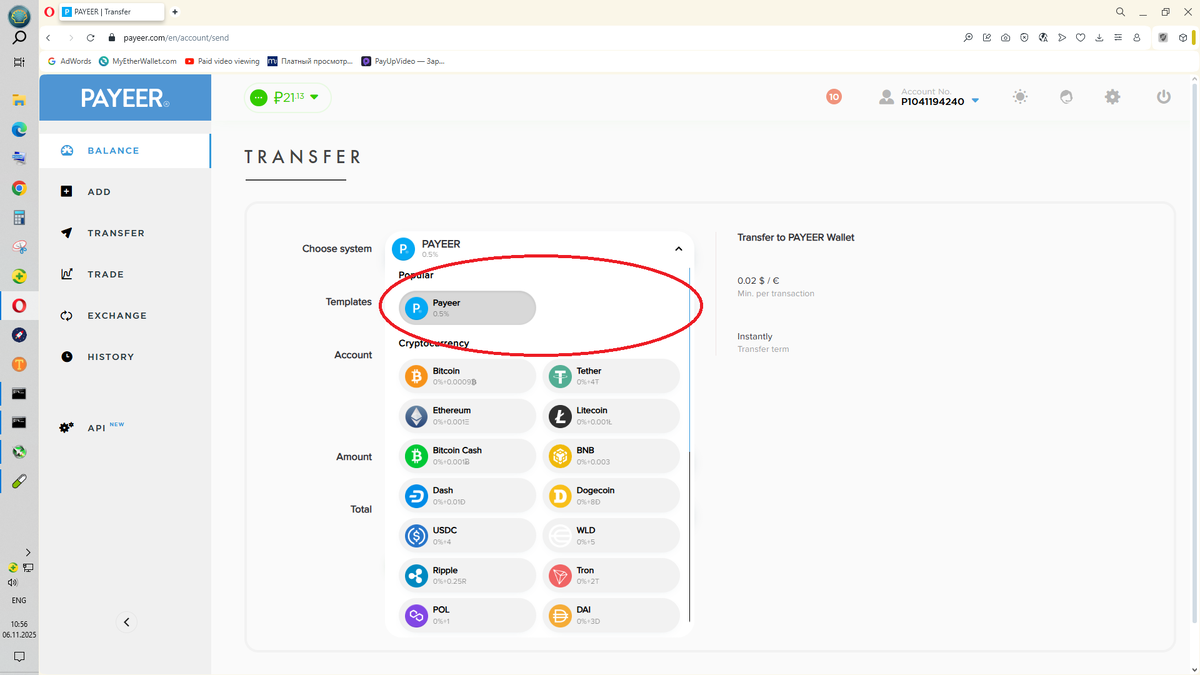Viewport: 1200px width, 675px height.
Task: Open the account number dropdown
Action: (975, 101)
